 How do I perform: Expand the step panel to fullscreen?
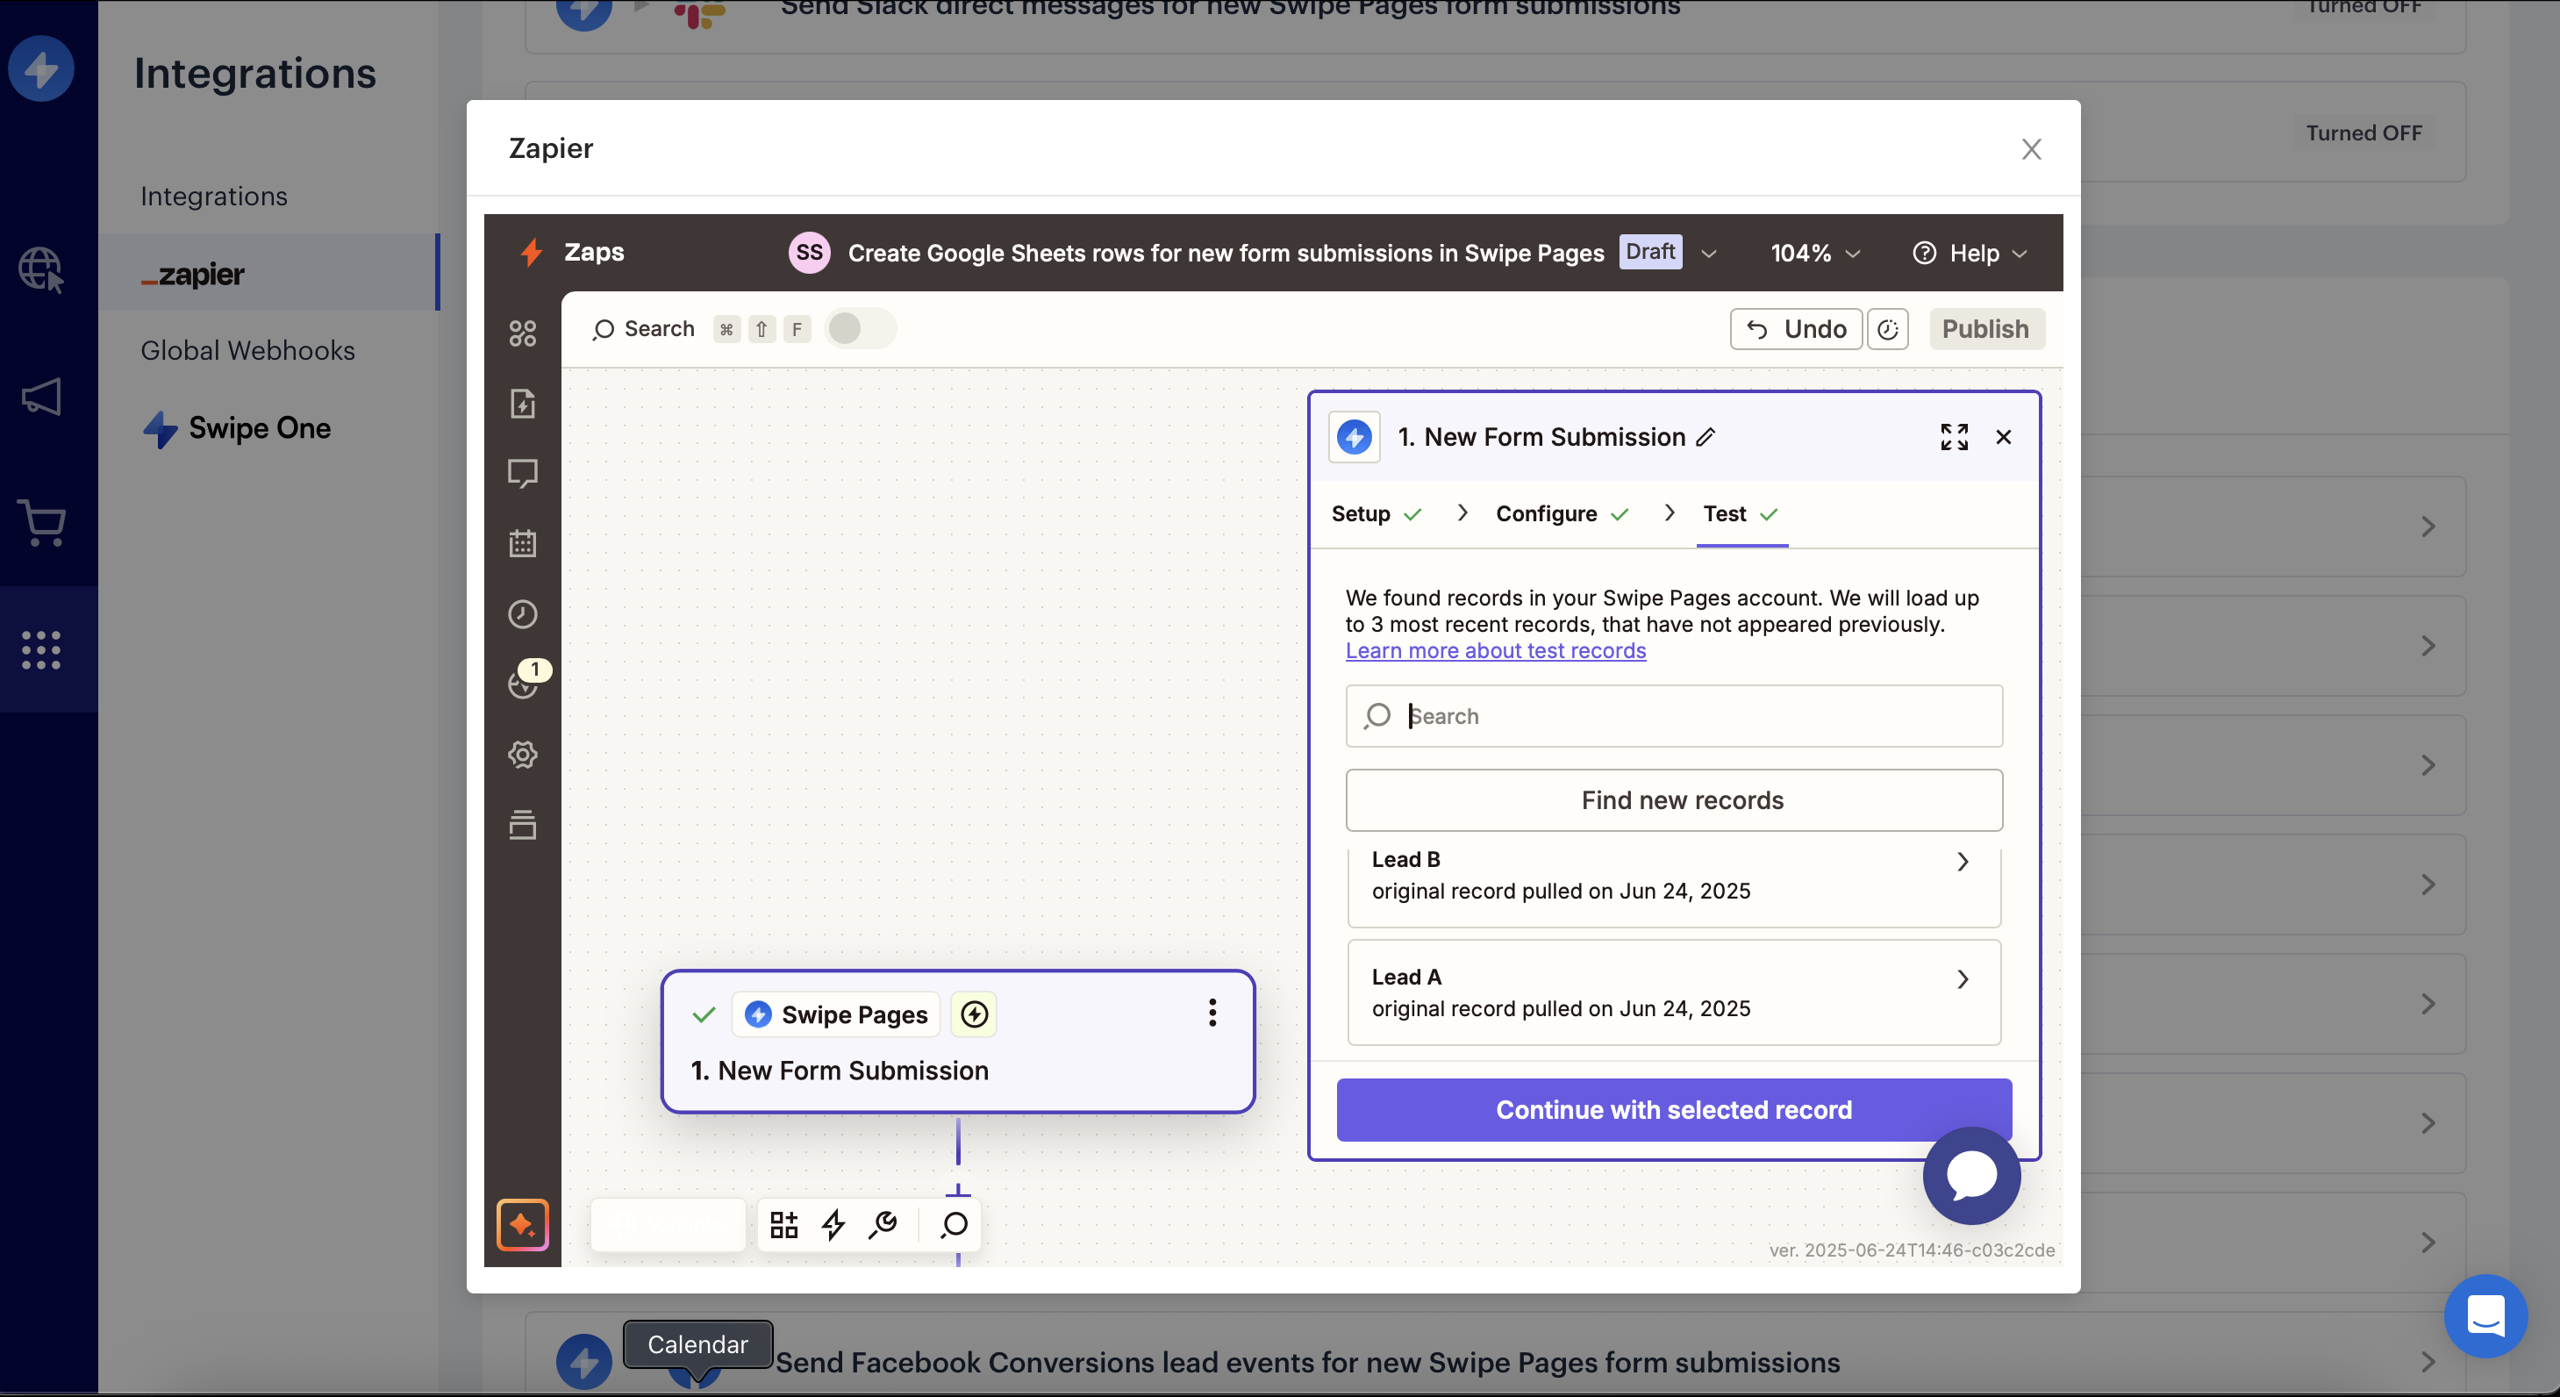pos(1953,437)
